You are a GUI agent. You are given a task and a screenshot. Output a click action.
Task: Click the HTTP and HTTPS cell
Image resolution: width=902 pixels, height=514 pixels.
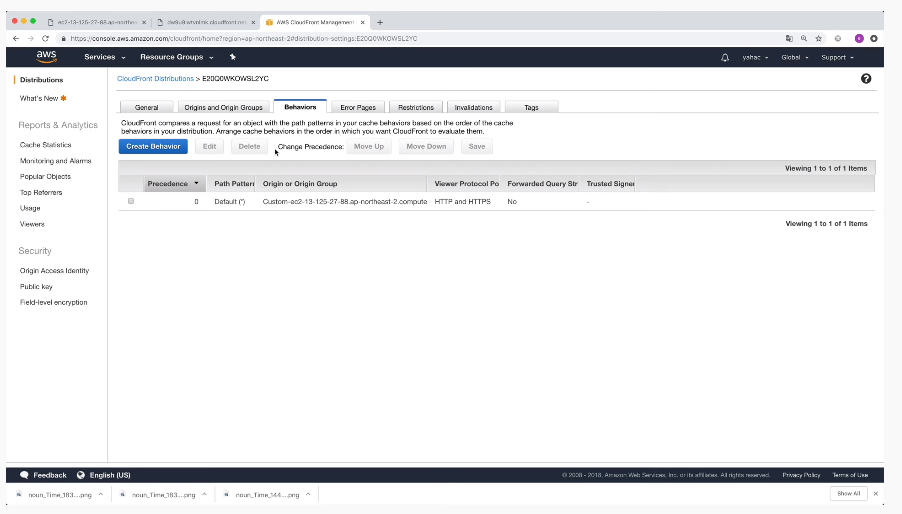(463, 202)
